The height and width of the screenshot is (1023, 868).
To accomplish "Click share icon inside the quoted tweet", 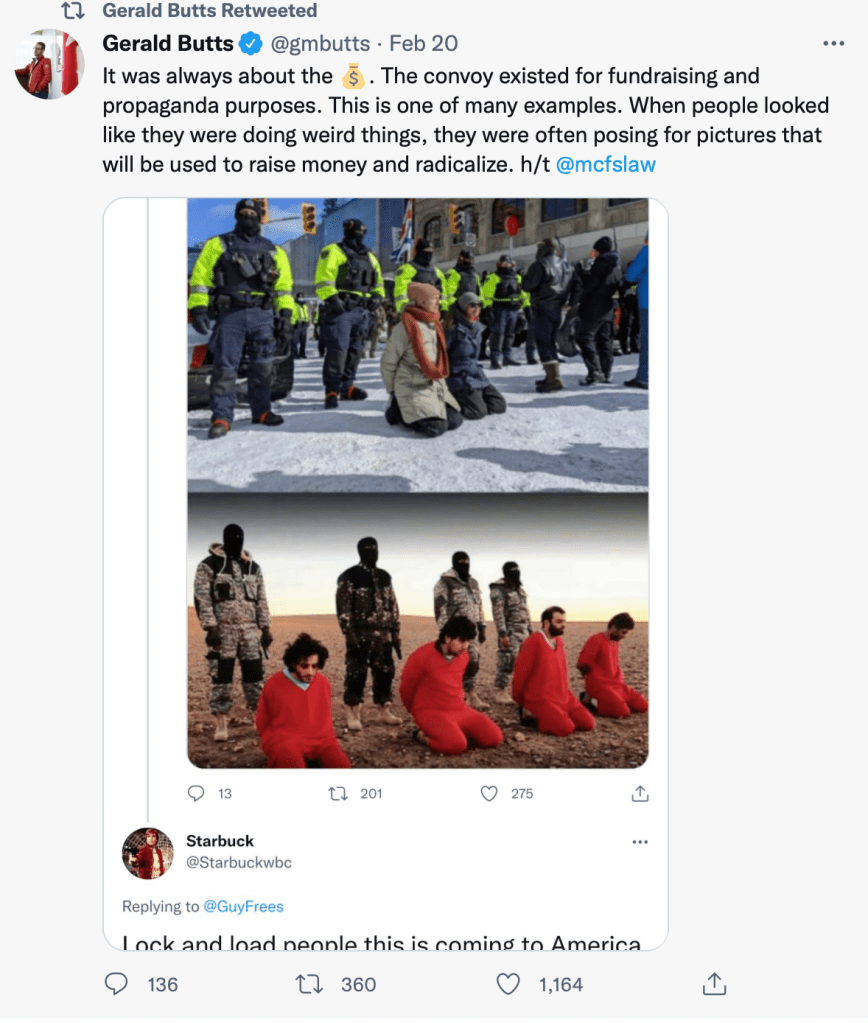I will (x=640, y=793).
